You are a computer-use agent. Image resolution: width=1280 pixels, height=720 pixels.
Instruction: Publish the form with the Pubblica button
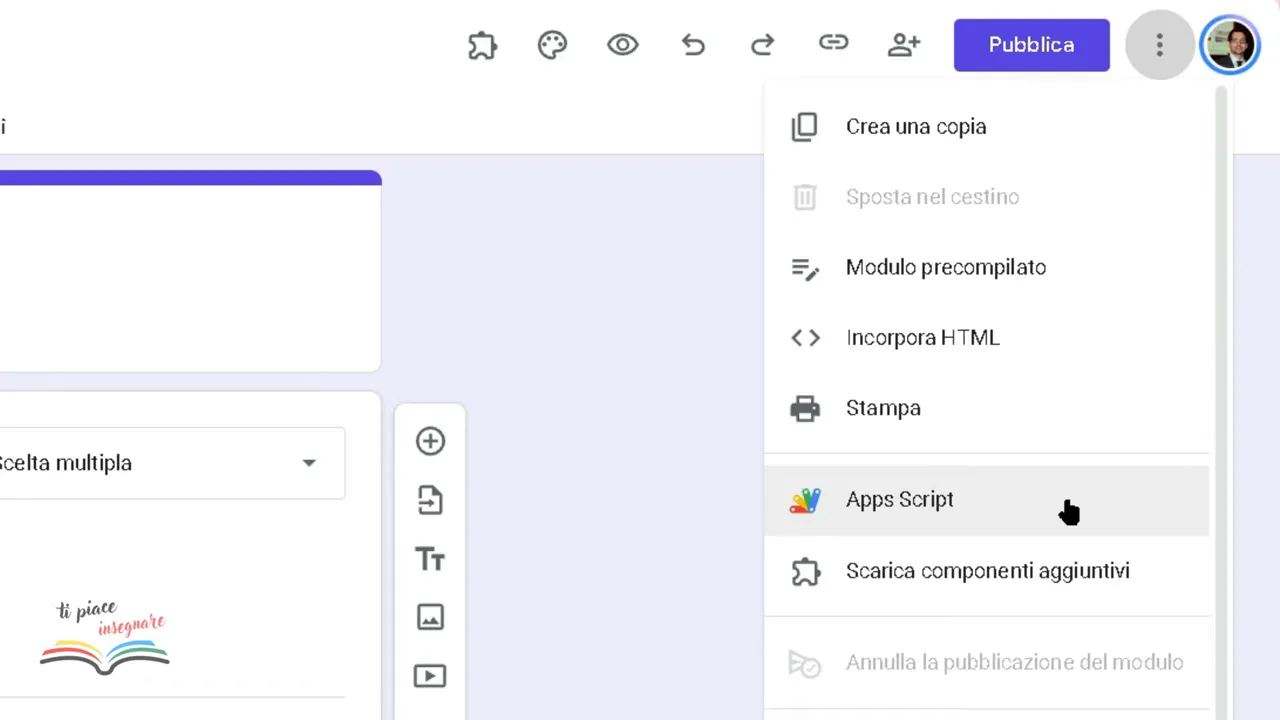point(1031,45)
